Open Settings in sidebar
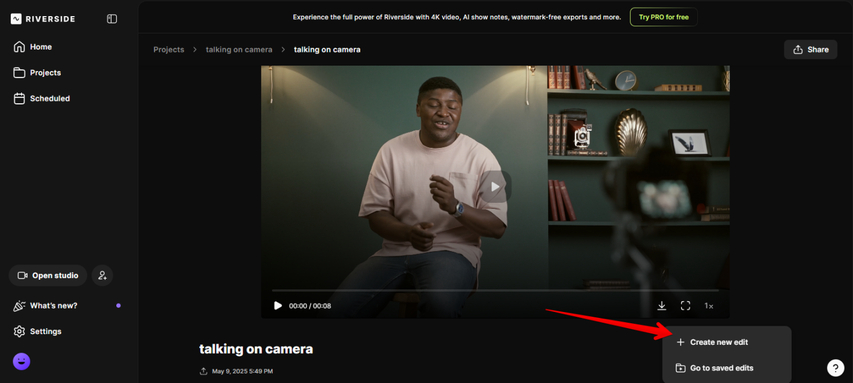Viewport: 853px width, 383px height. (37, 331)
